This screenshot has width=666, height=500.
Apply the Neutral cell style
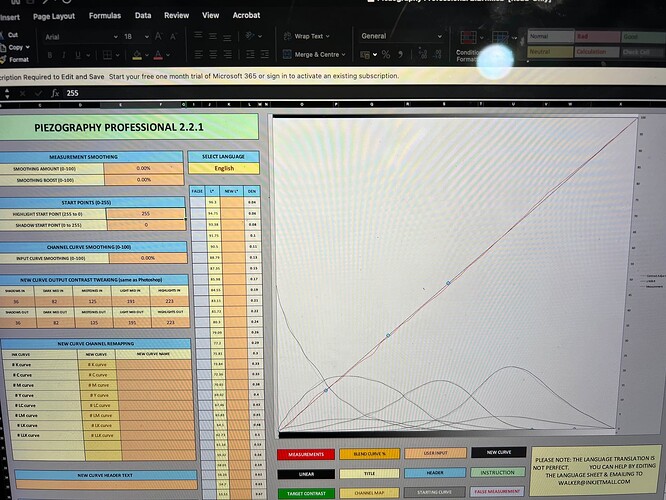pyautogui.click(x=550, y=51)
